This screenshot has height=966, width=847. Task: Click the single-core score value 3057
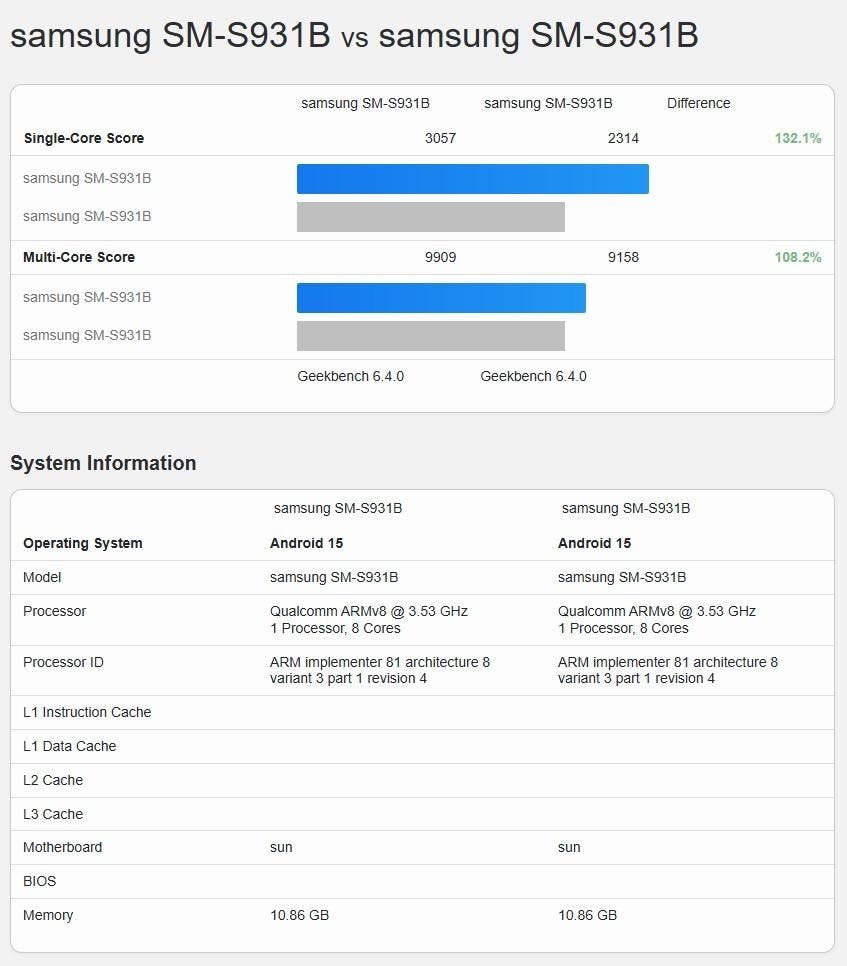coord(440,138)
